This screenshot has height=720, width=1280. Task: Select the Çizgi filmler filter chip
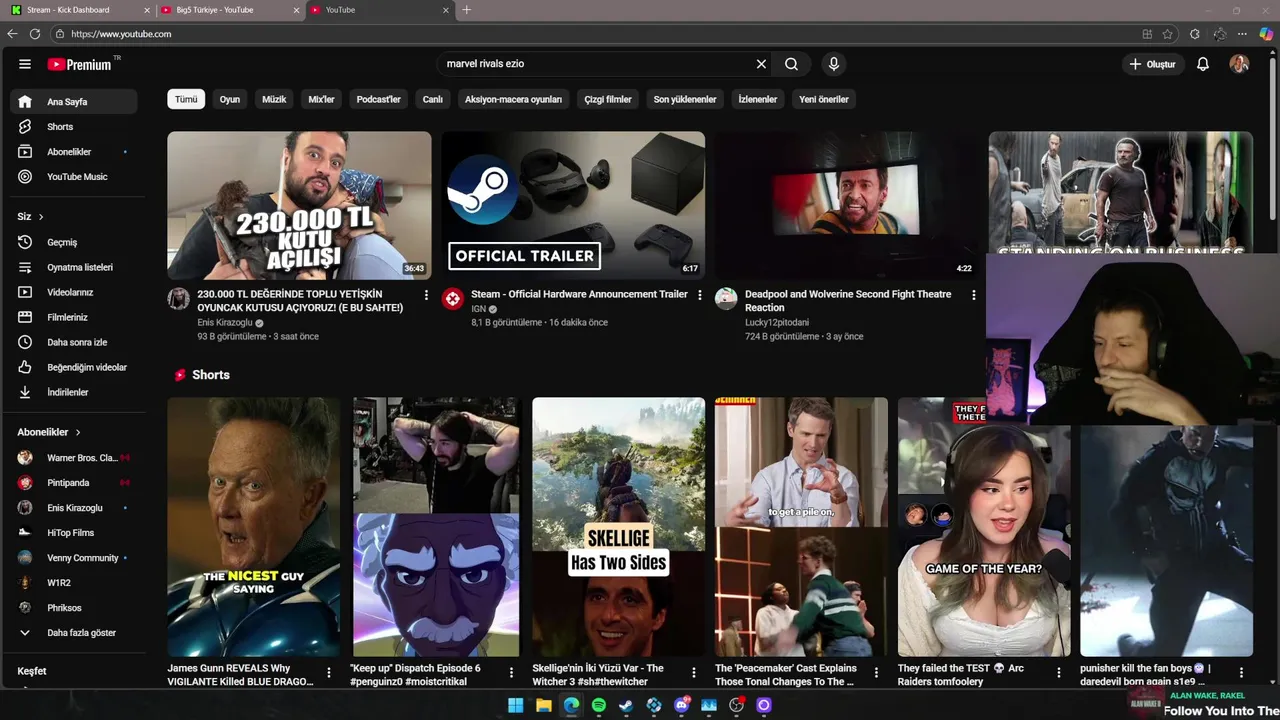tap(608, 99)
